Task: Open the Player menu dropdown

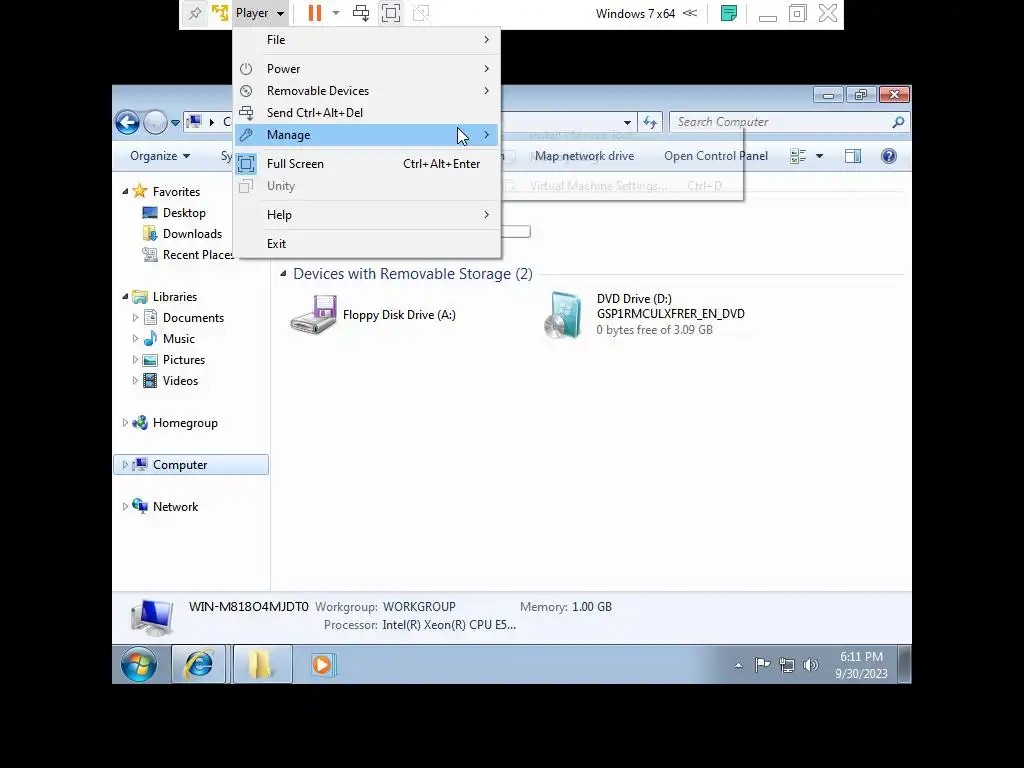Action: click(x=259, y=13)
